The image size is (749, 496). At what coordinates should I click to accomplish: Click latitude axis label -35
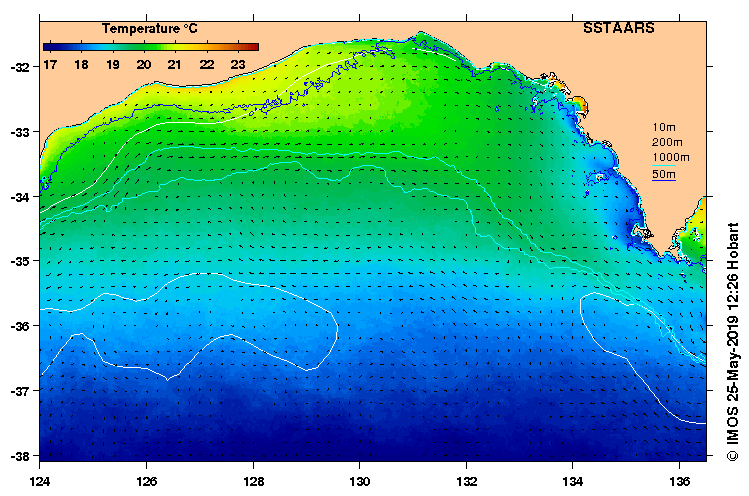coord(20,261)
